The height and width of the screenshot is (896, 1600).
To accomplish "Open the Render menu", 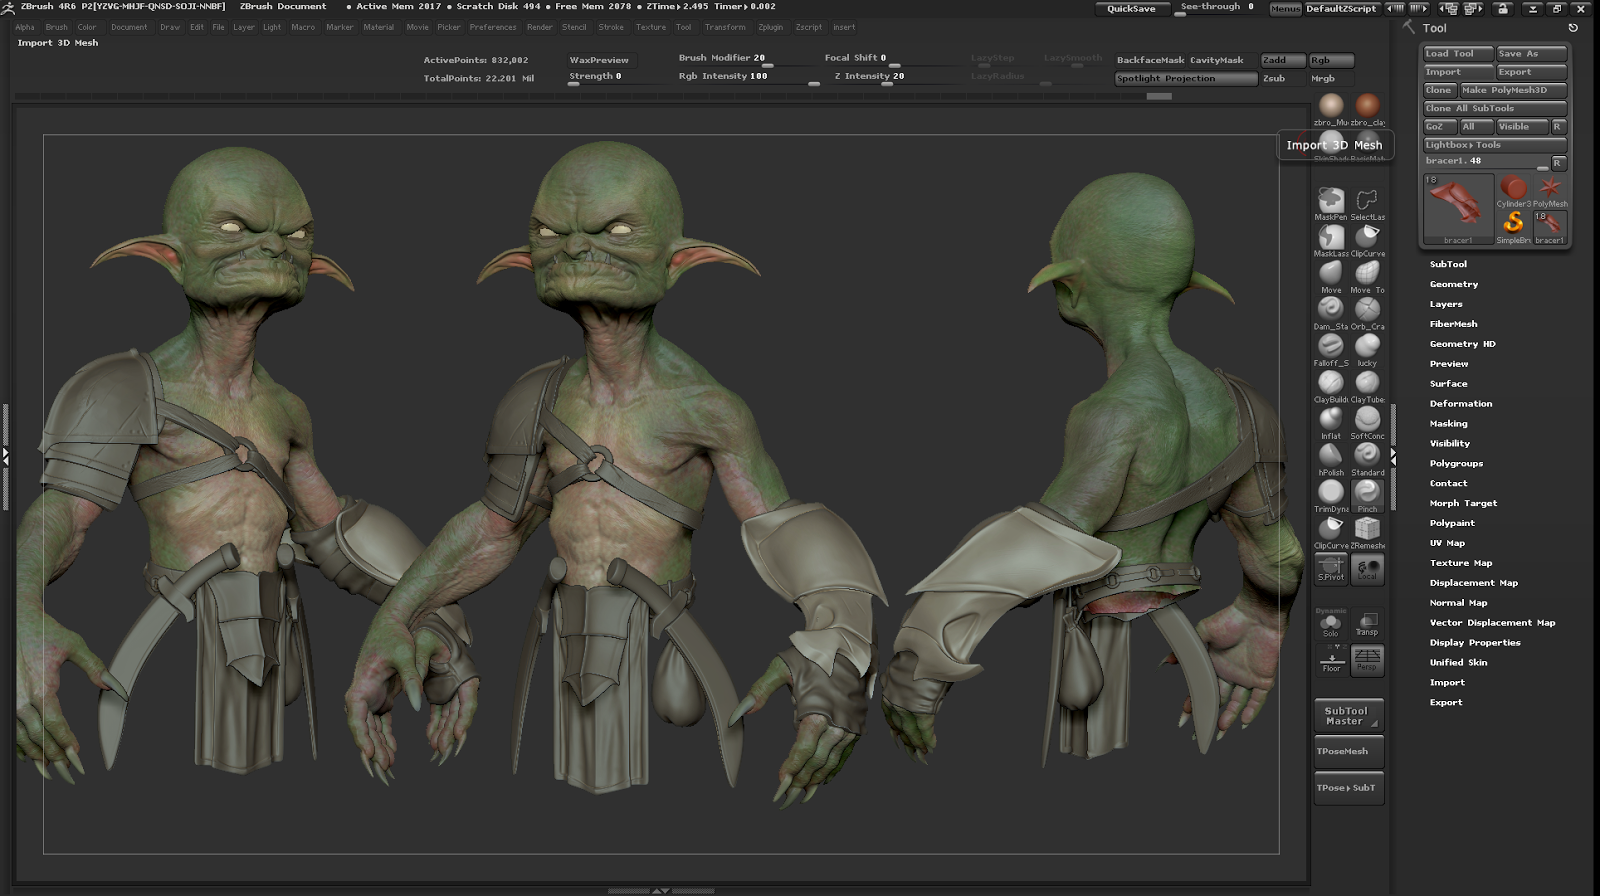I will [540, 27].
